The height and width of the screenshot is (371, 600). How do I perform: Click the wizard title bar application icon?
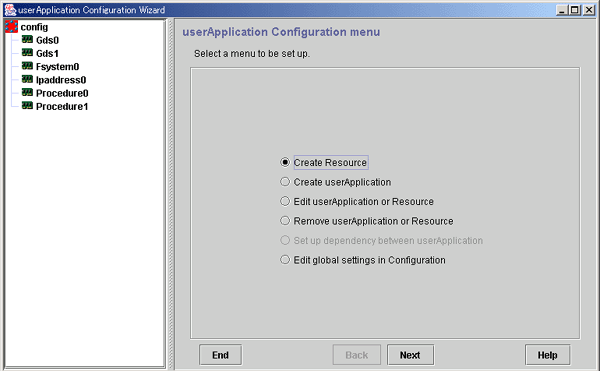click(x=10, y=10)
